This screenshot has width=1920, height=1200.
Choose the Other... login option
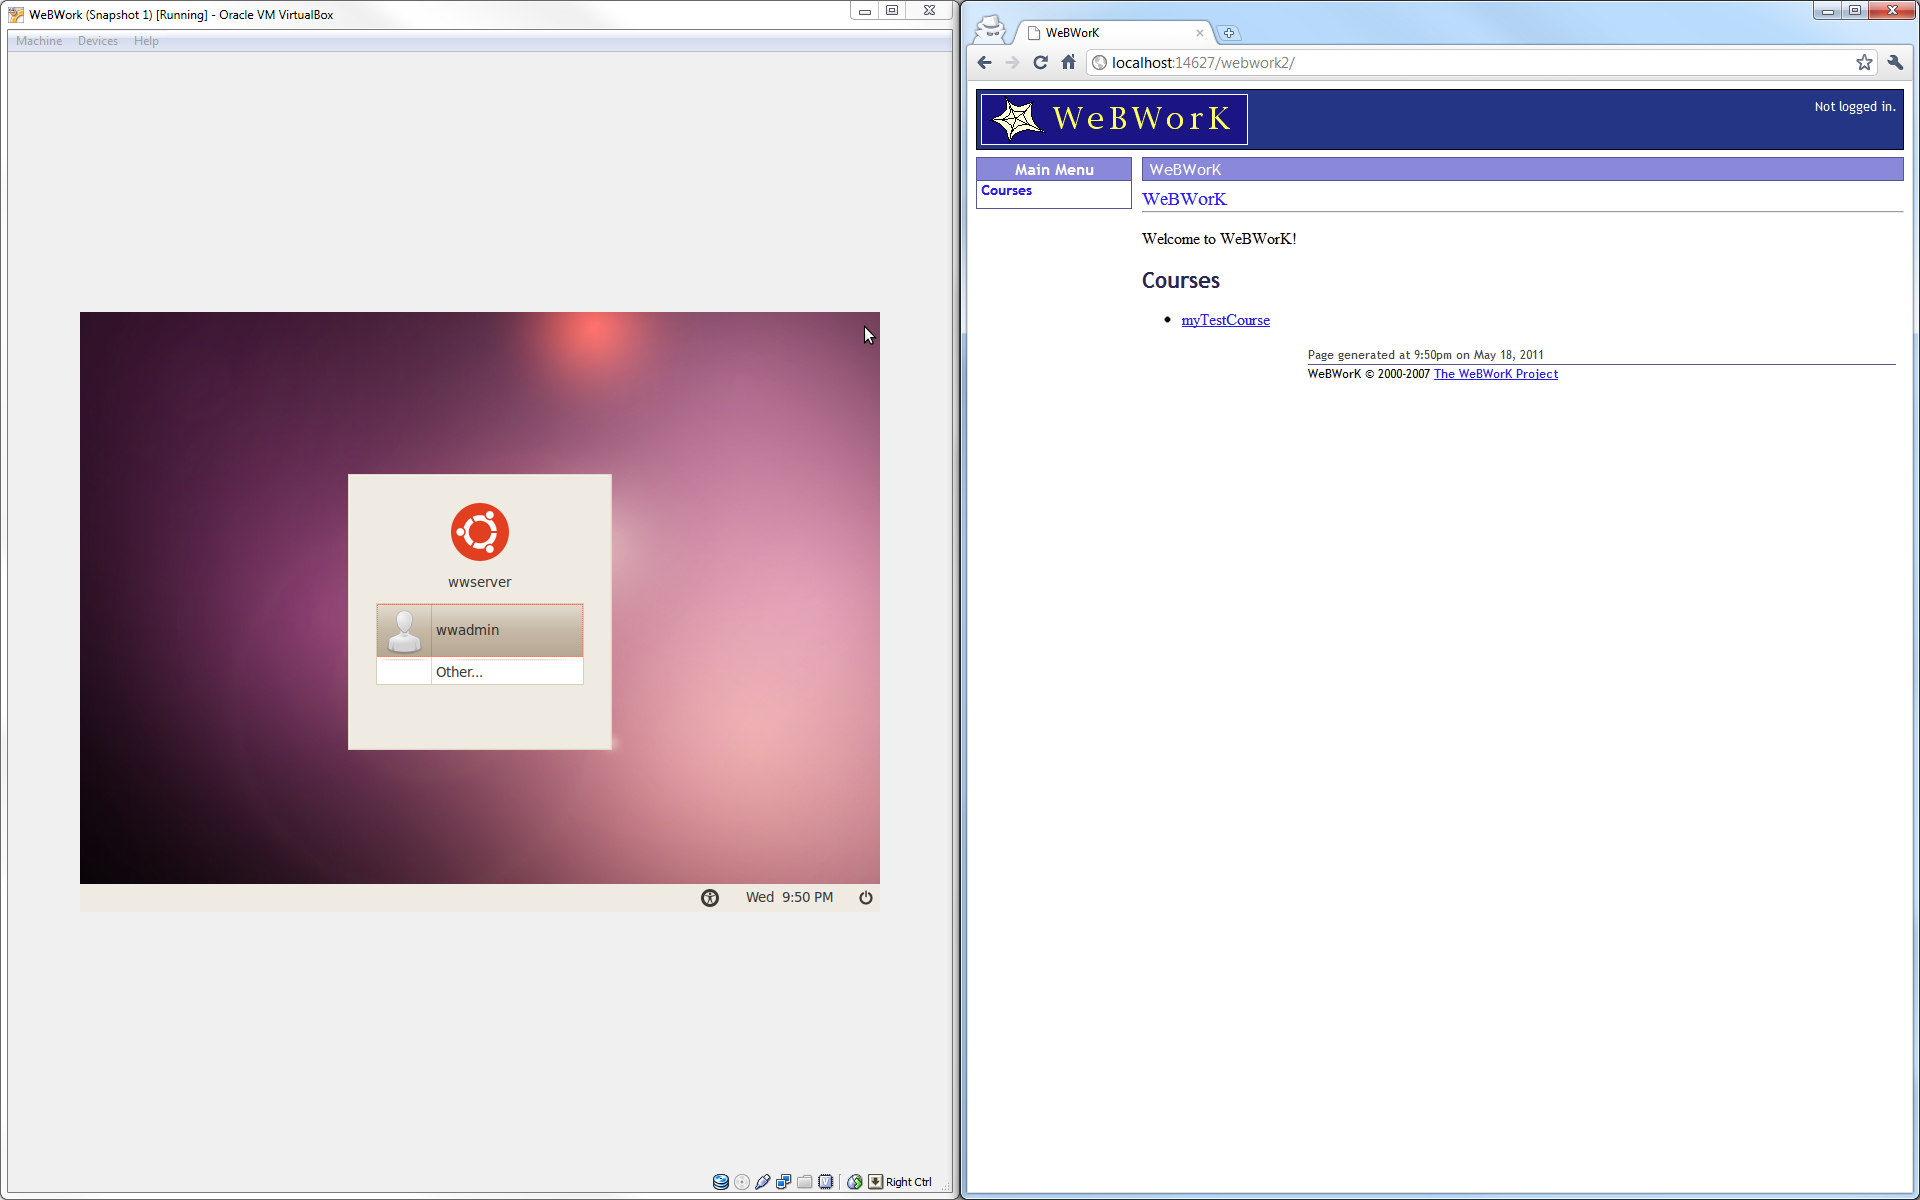pyautogui.click(x=480, y=672)
